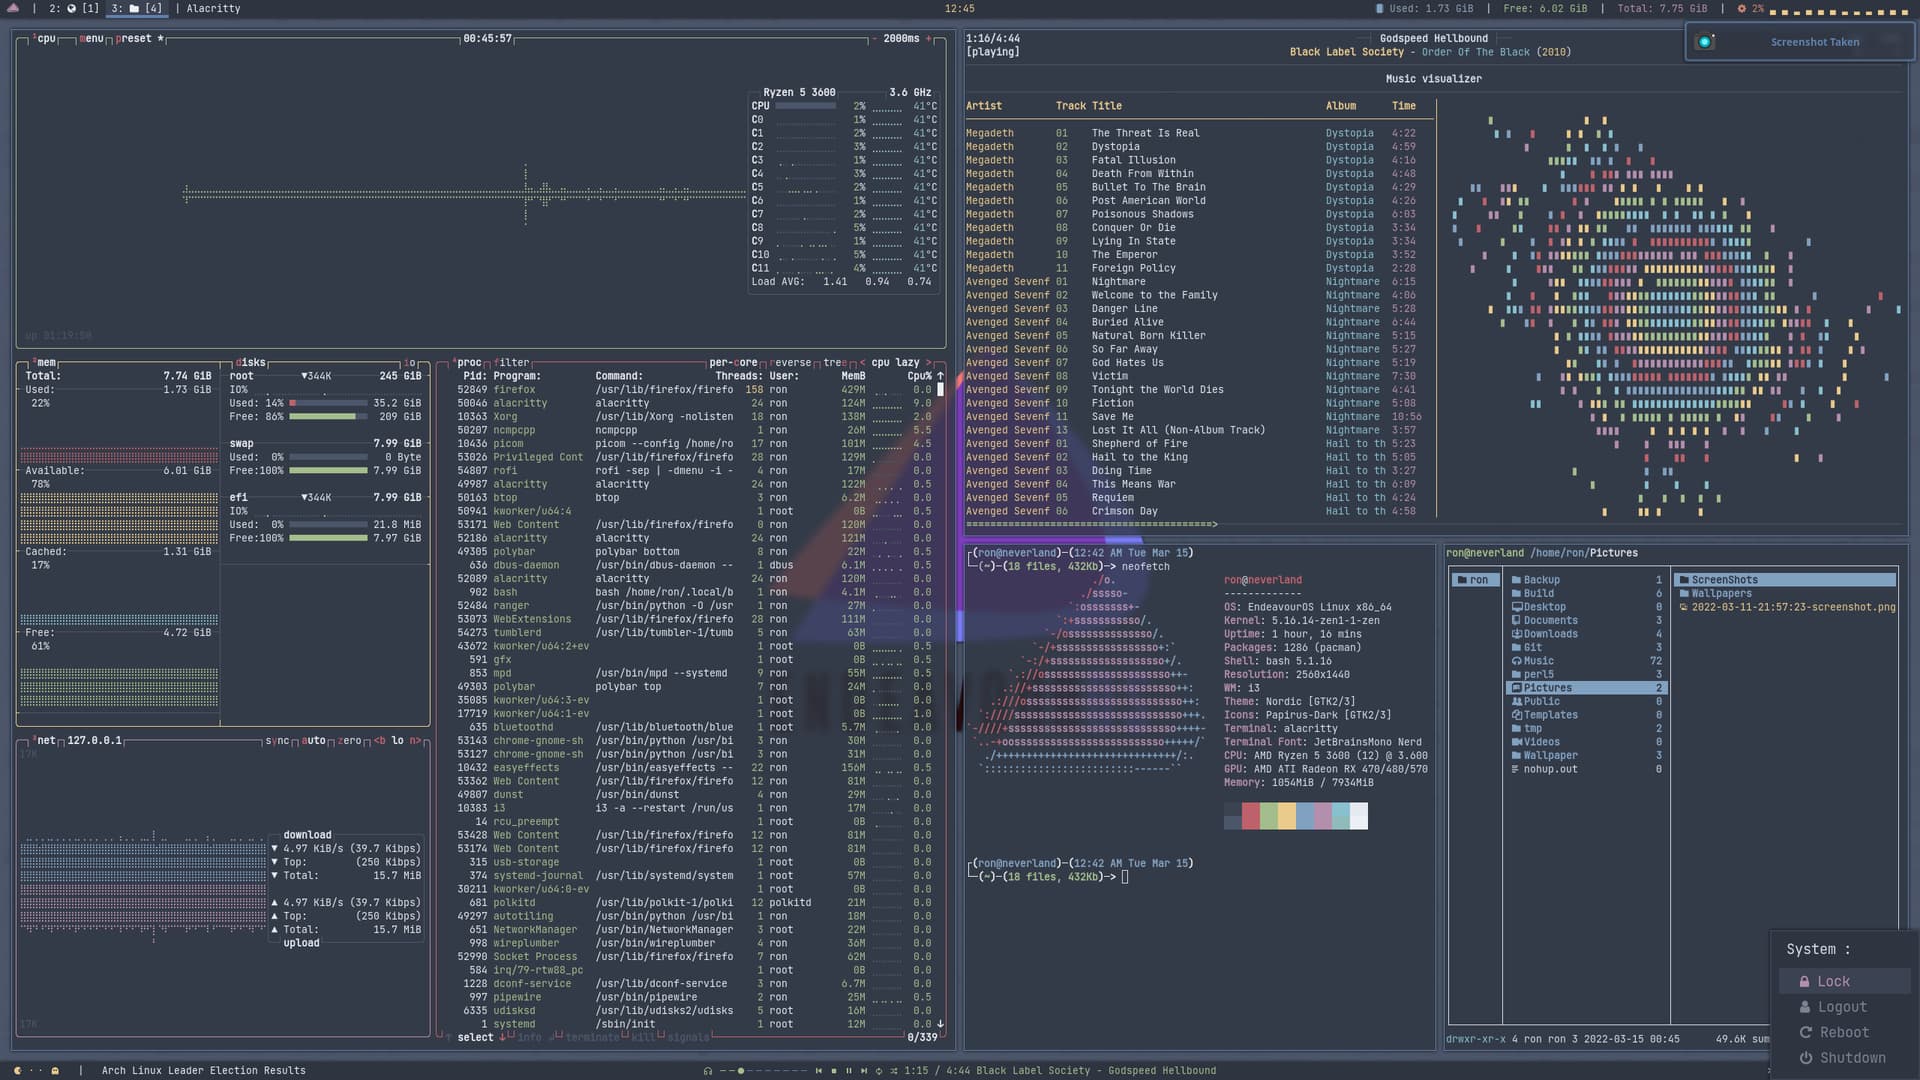Click the Lock icon in the System menu
Viewport: 1920px width, 1080px height.
(1804, 982)
